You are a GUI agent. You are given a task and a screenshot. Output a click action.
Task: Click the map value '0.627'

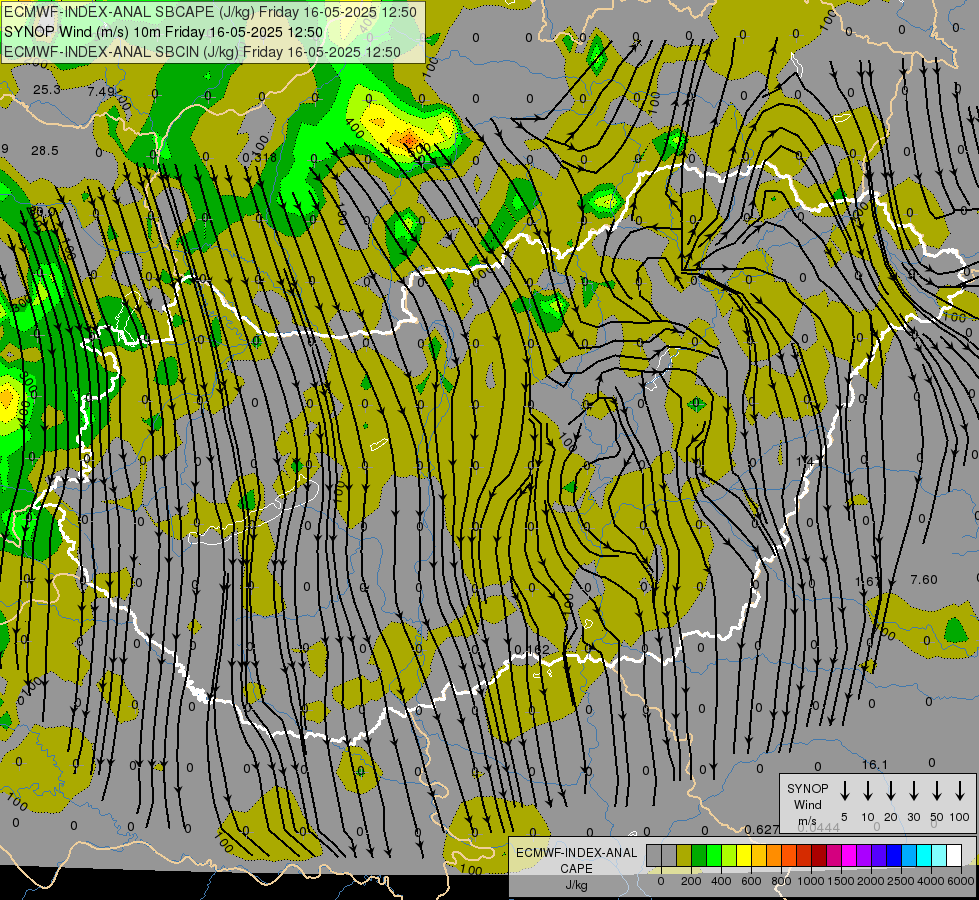click(762, 829)
